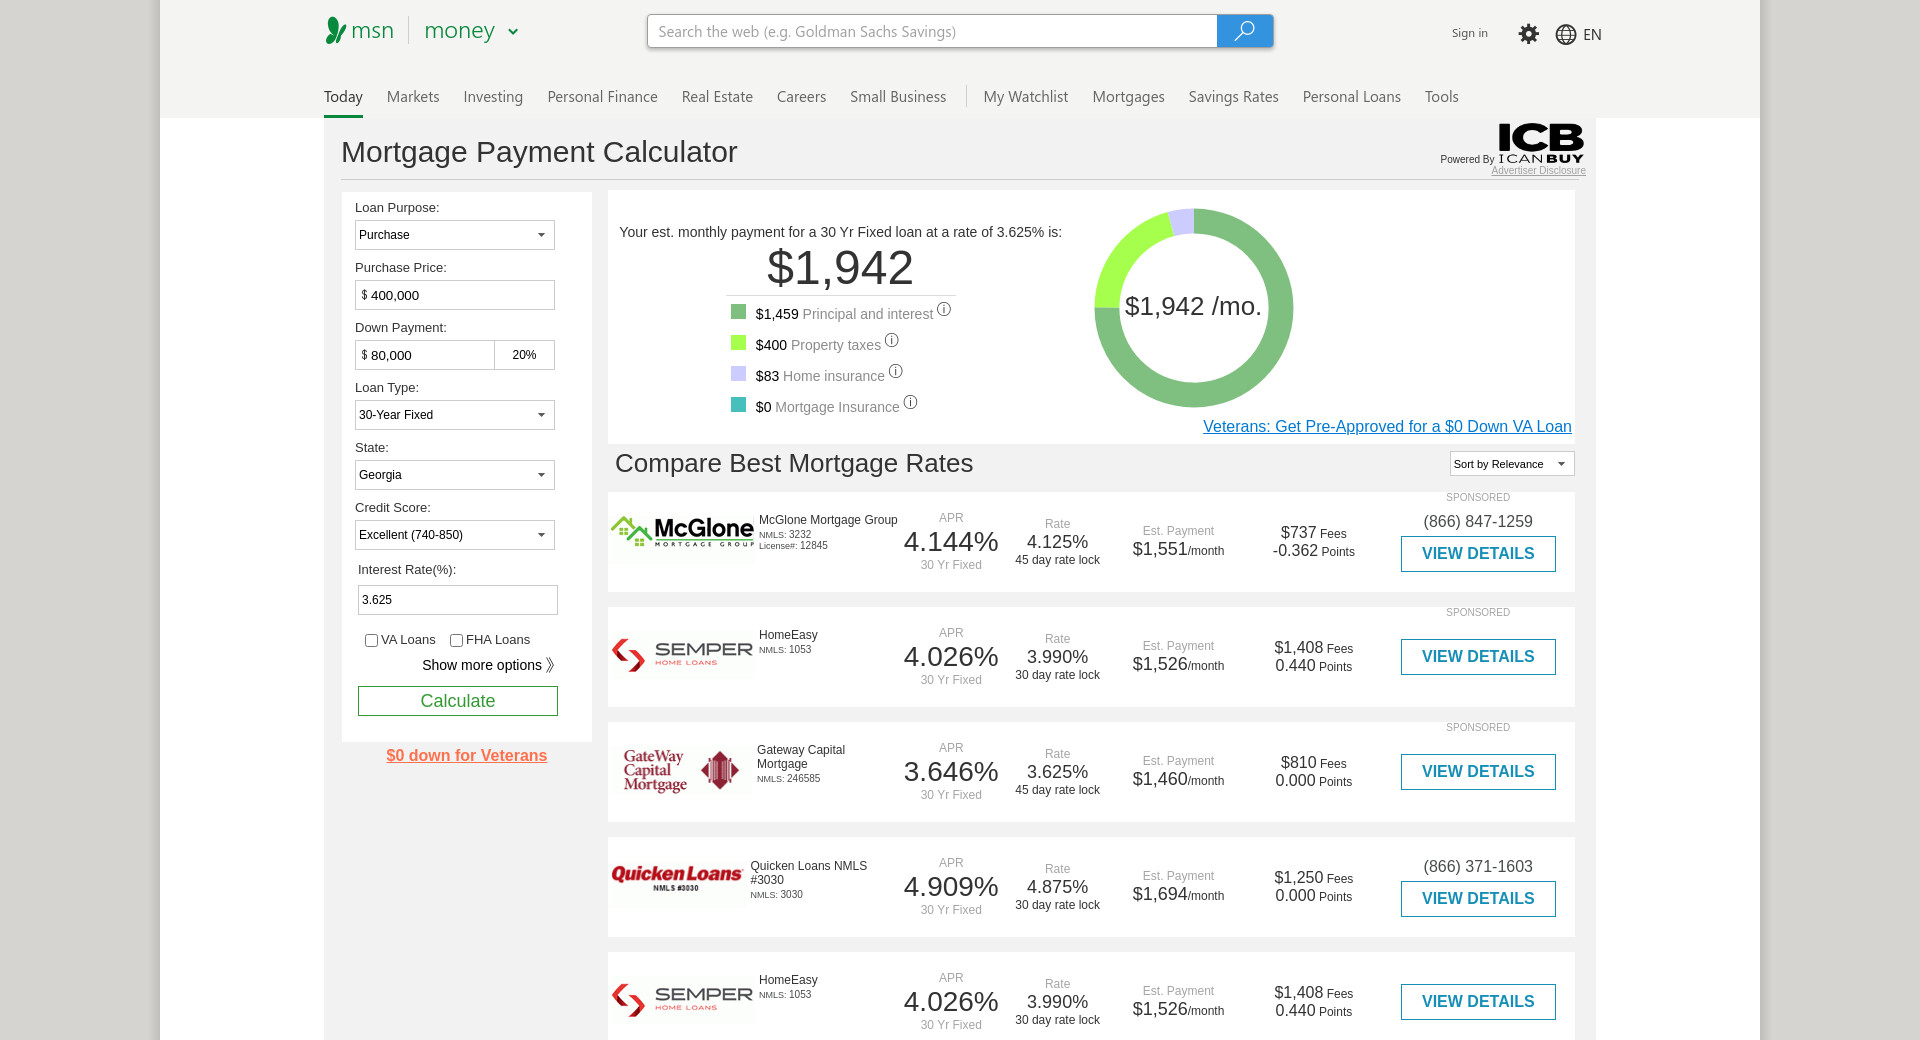Screen dimensions: 1920x1040
Task: Click info icon beside Mortgage Insurance
Action: (910, 403)
